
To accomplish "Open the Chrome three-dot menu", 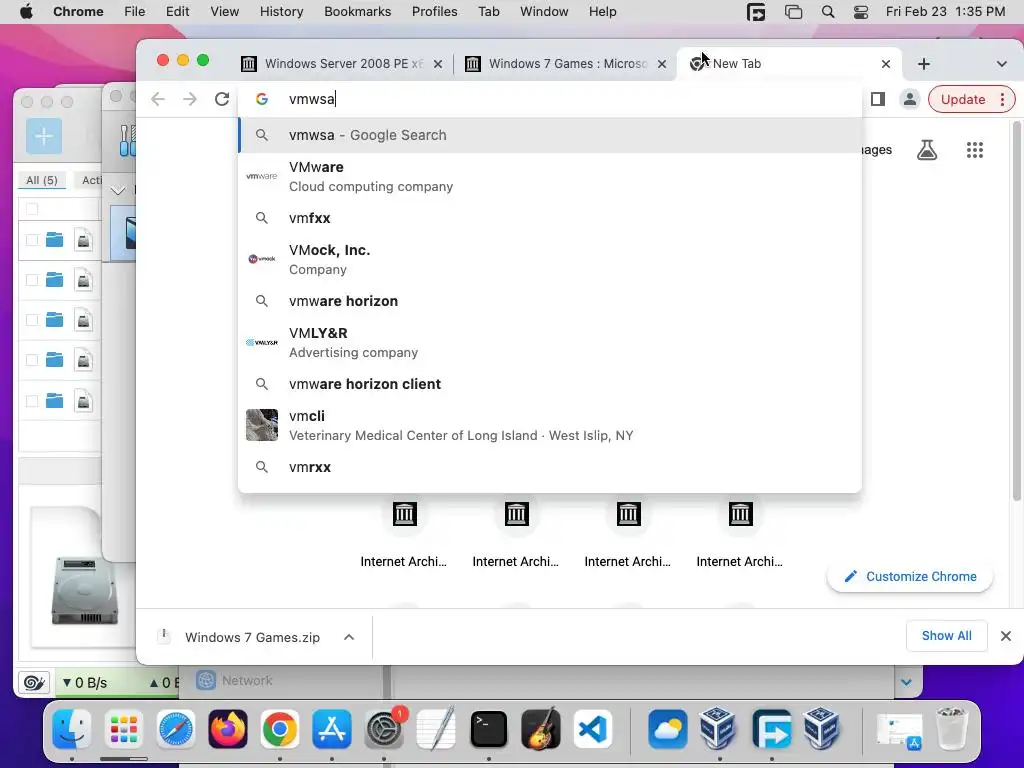I will 1002,99.
